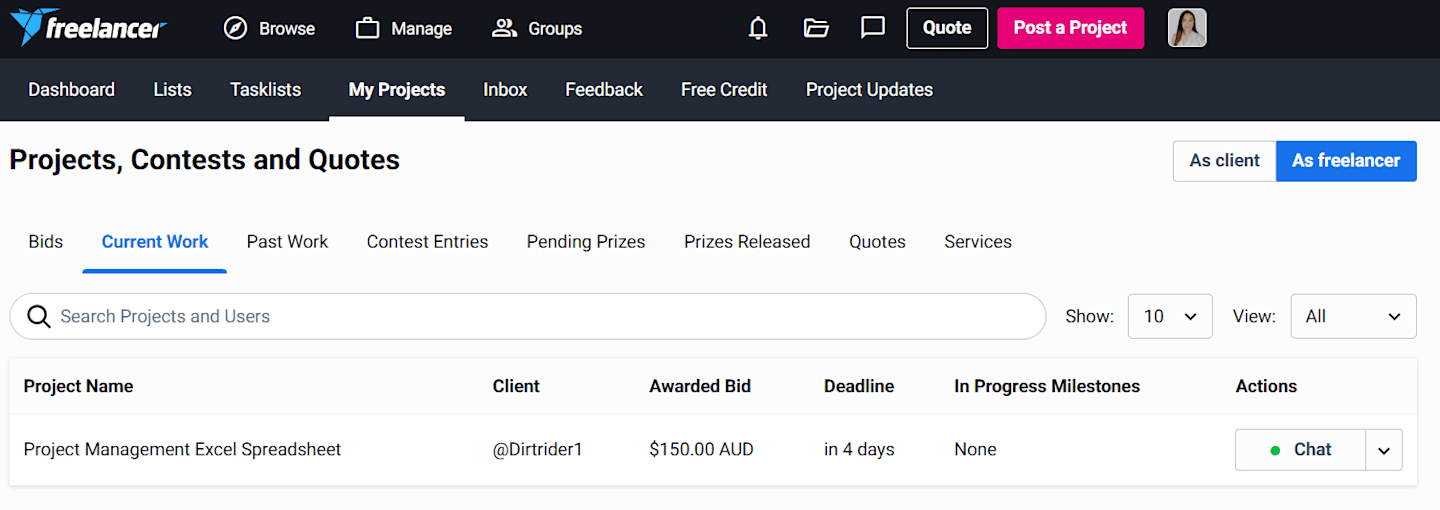Viewport: 1440px width, 510px height.
Task: Switch view to As freelancer
Action: 1346,160
